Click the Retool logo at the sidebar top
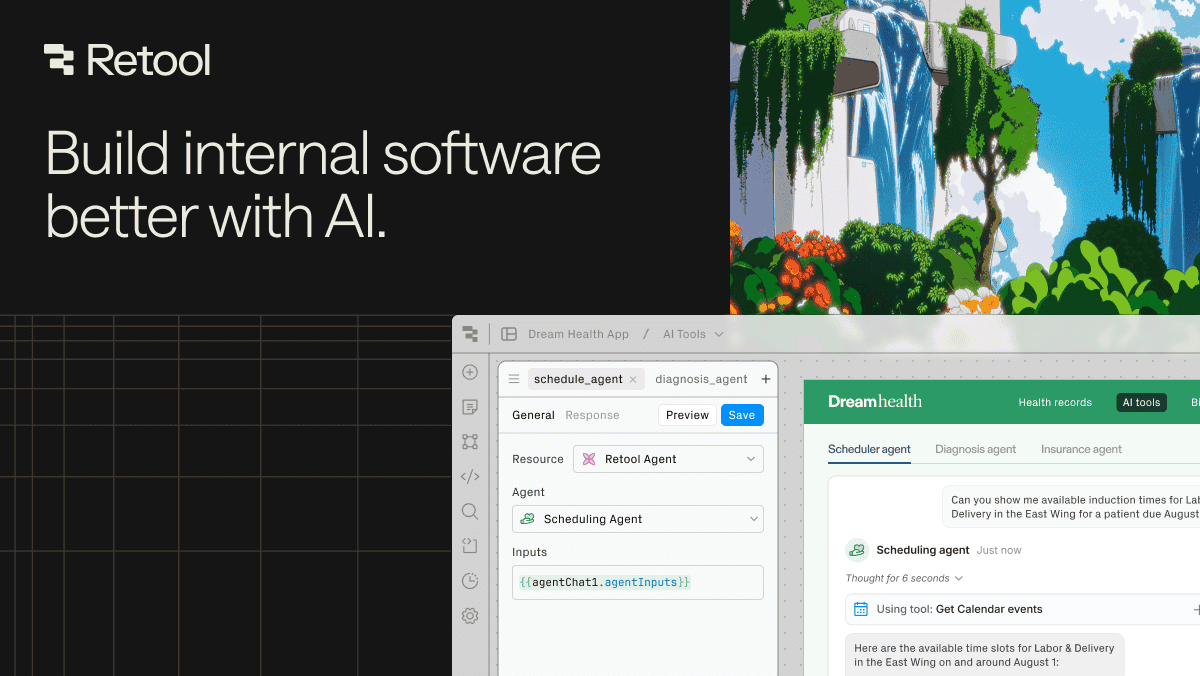 tap(470, 333)
